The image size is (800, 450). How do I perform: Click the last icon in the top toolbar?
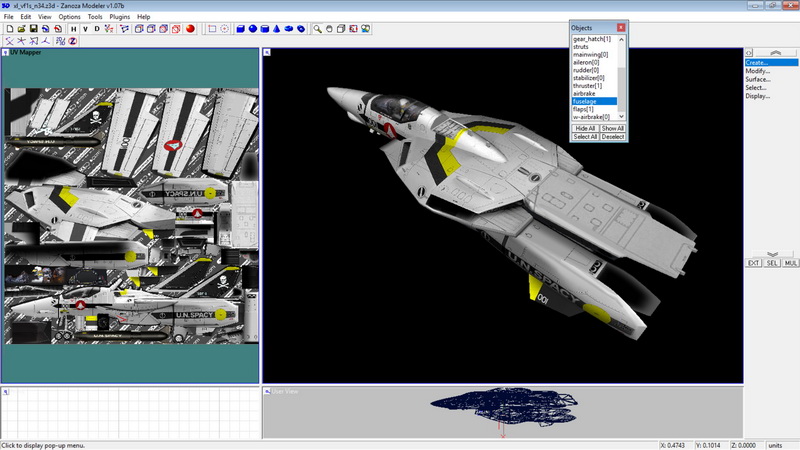coord(366,29)
